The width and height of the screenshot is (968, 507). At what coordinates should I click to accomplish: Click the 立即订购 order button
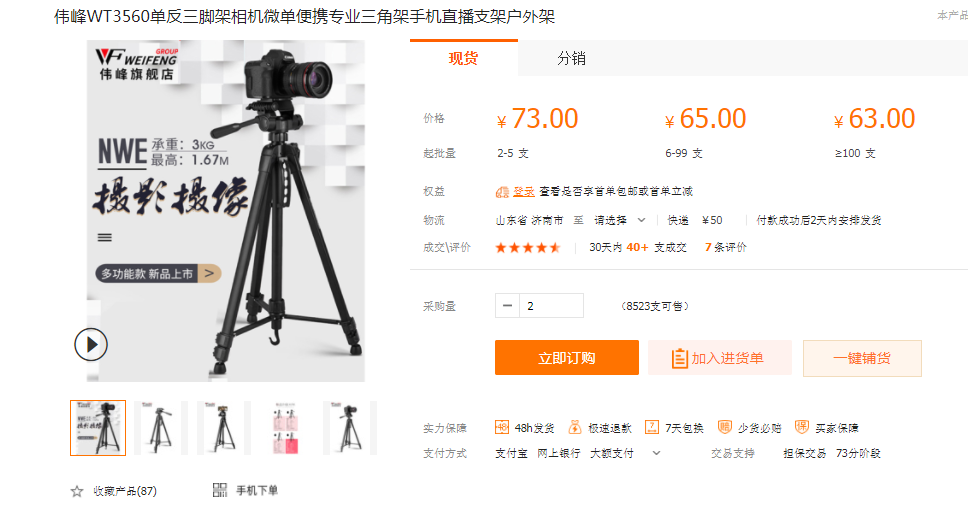(x=567, y=358)
